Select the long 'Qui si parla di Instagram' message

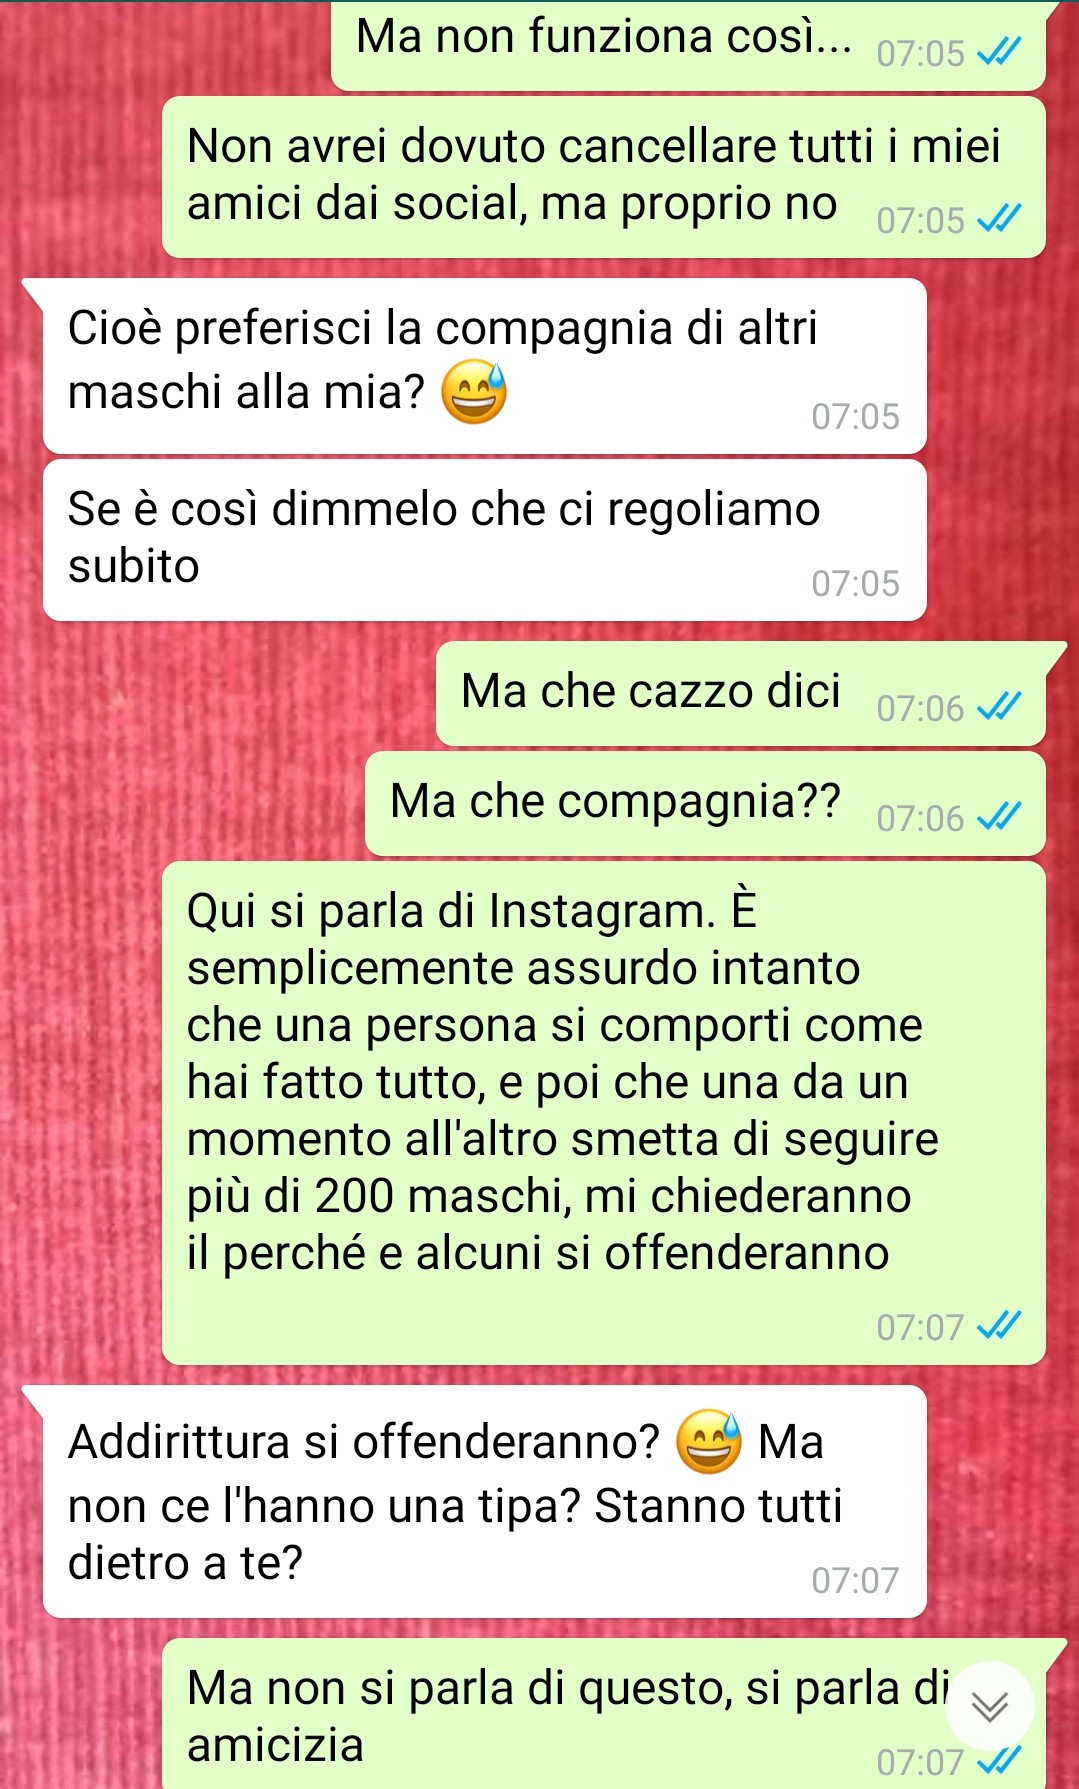click(604, 1113)
